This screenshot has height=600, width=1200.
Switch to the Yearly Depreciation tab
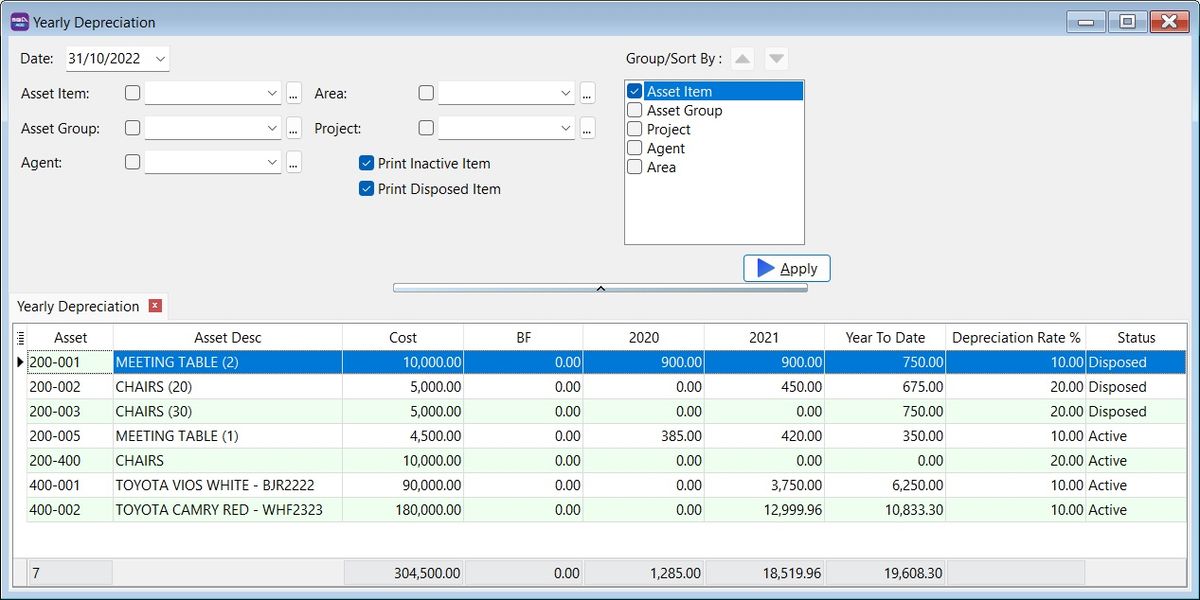(78, 307)
